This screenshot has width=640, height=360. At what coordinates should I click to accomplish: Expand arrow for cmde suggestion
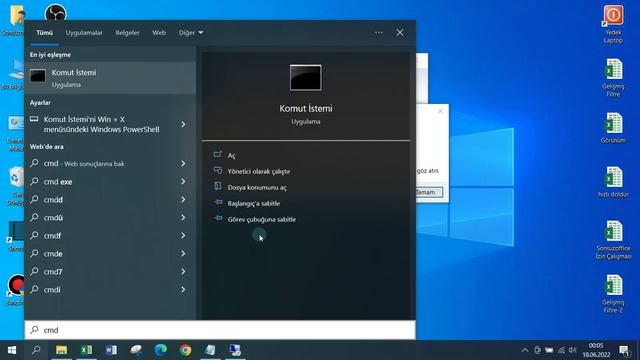point(183,253)
